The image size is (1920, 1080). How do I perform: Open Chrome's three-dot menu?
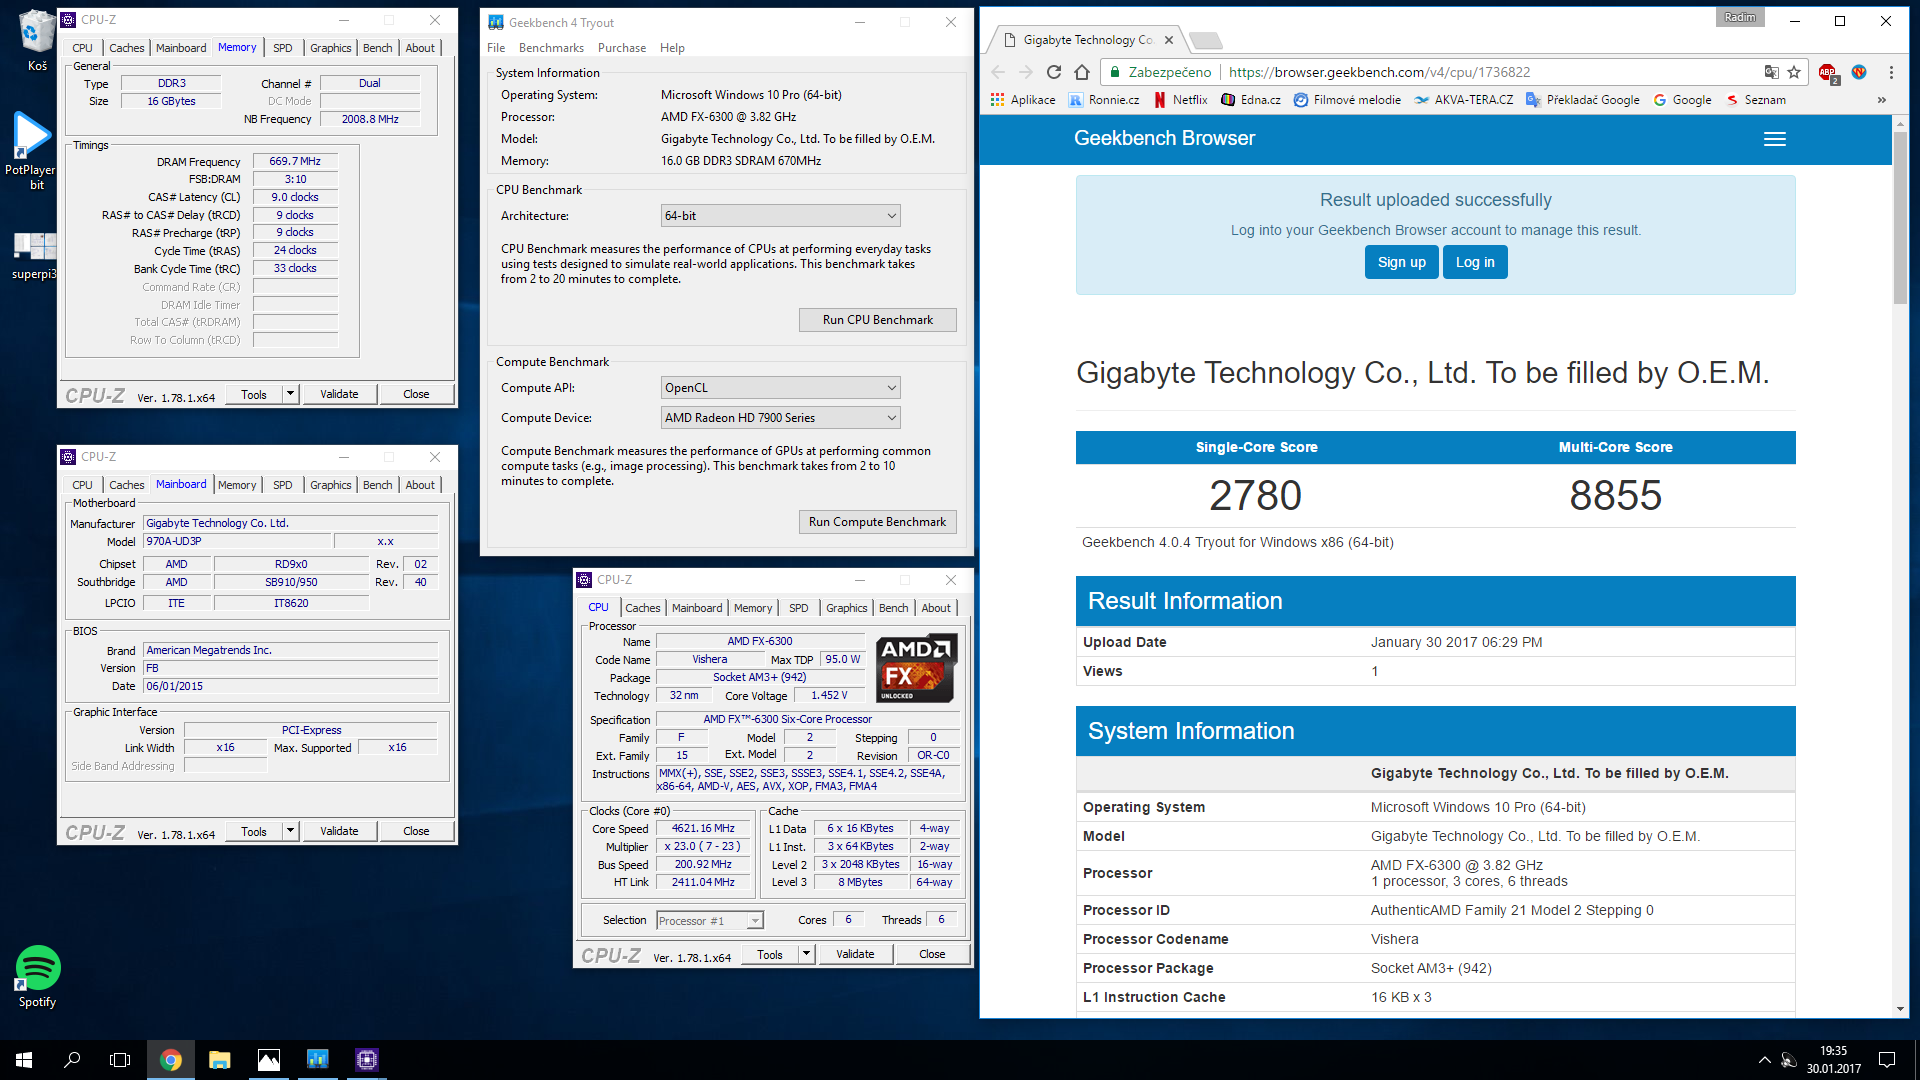coord(1891,72)
